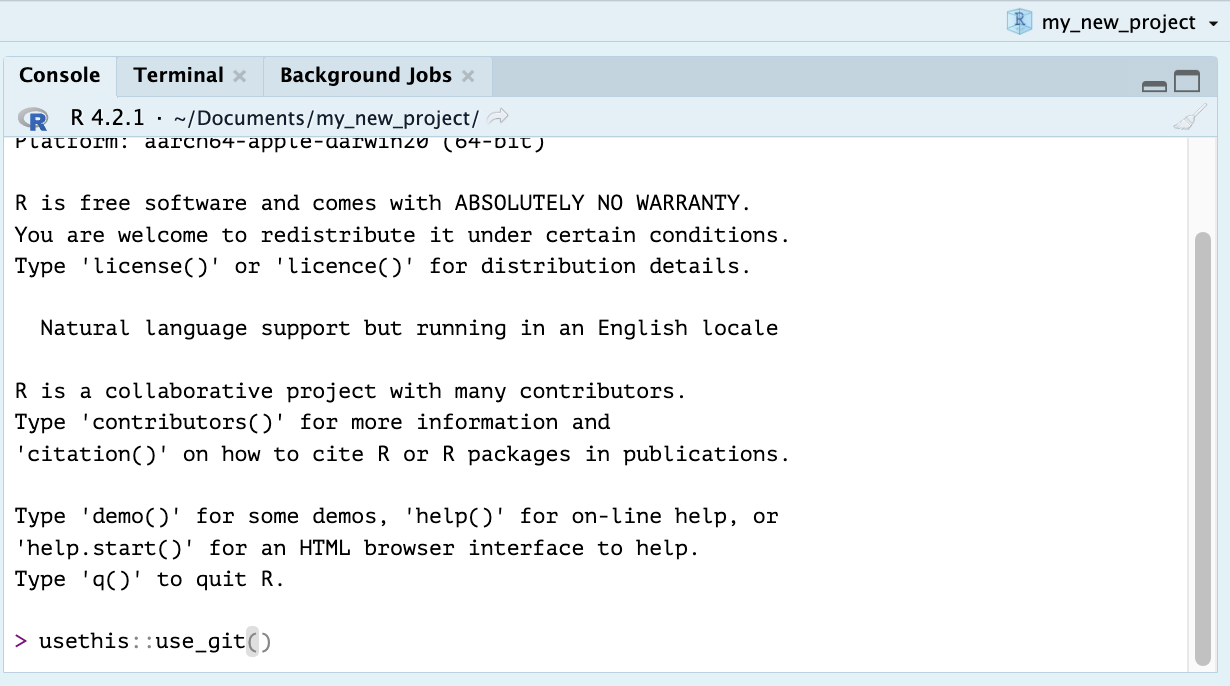The height and width of the screenshot is (686, 1230).
Task: Click the view working directory arrow icon
Action: point(498,117)
